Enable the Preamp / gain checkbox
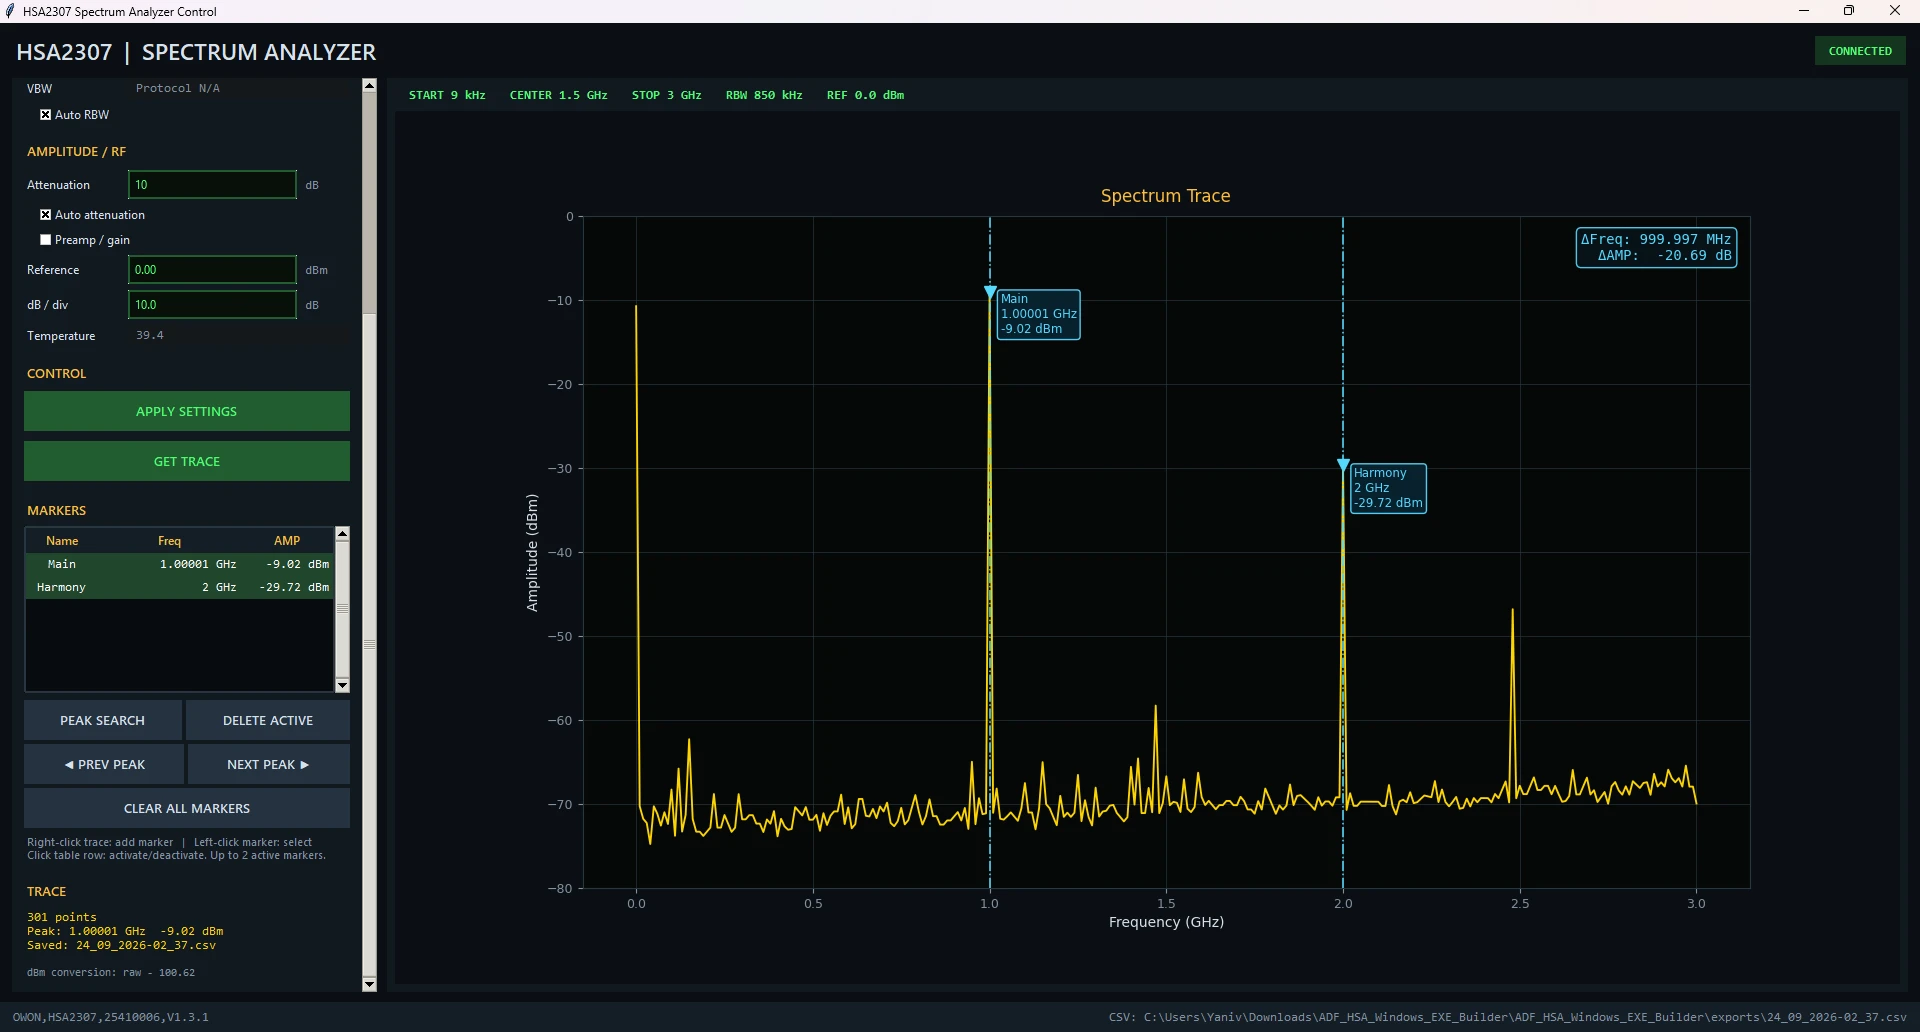The height and width of the screenshot is (1032, 1920). (x=45, y=240)
